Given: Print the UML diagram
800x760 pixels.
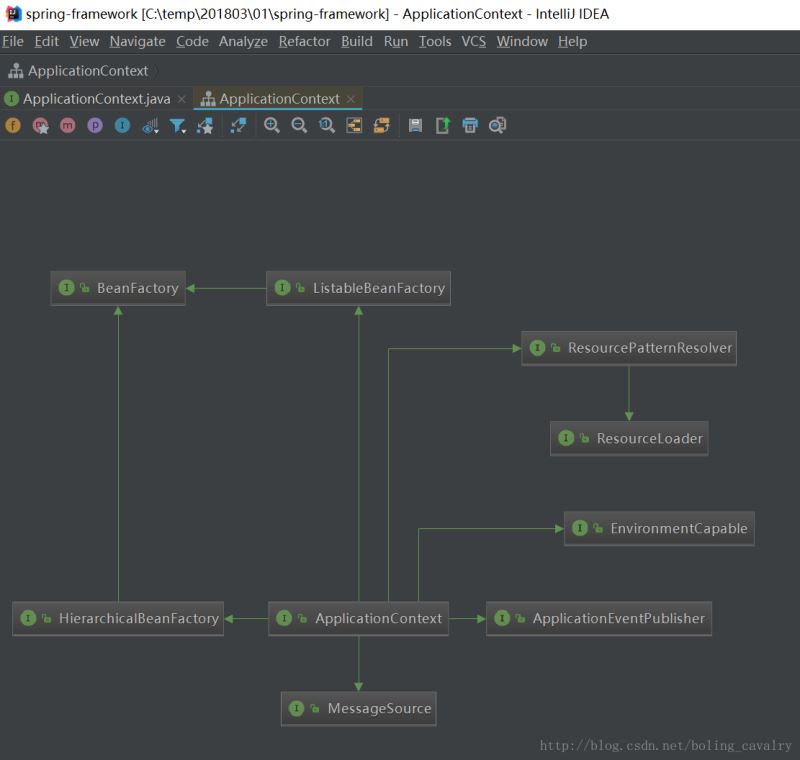Looking at the screenshot, I should [470, 126].
